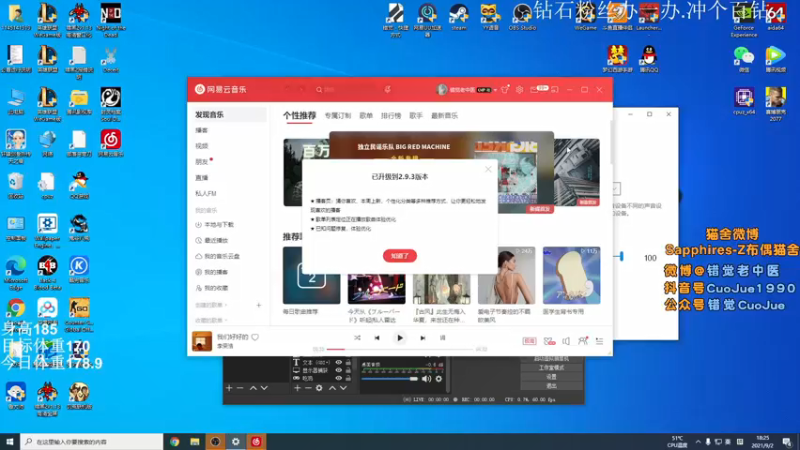Click 工作室模式 button in OBS
The width and height of the screenshot is (800, 450).
pos(552,367)
